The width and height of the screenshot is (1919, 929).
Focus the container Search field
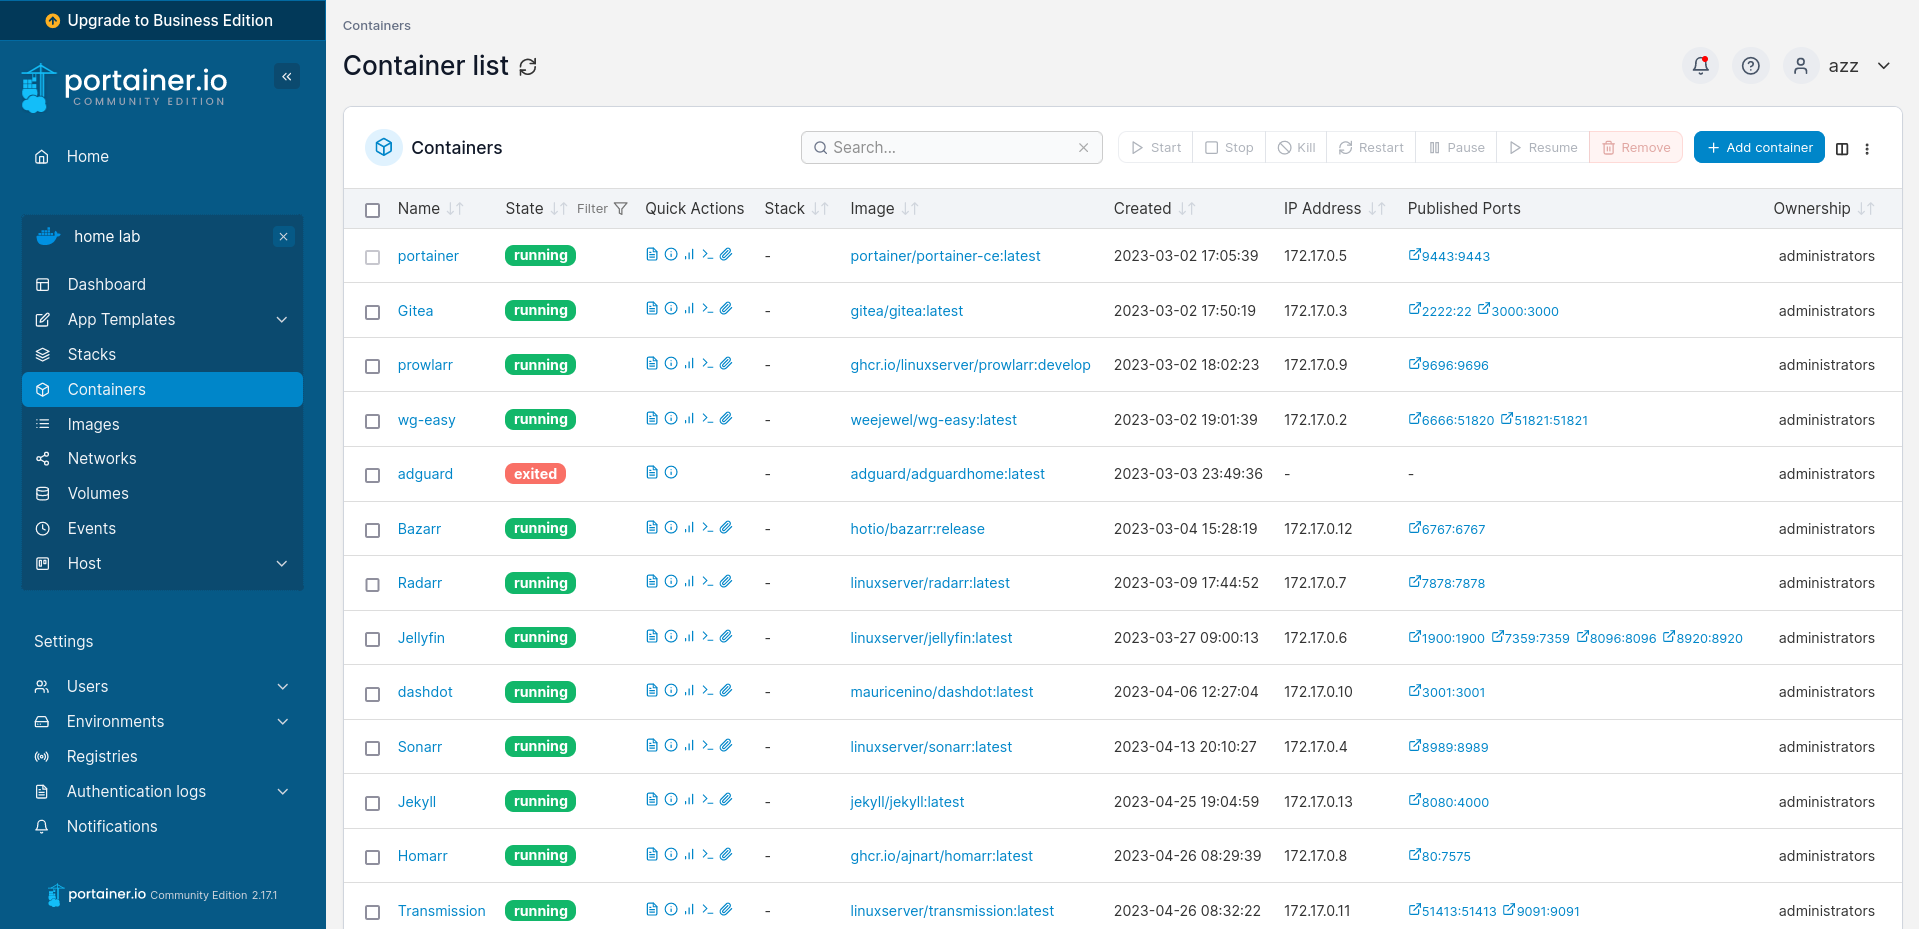951,148
